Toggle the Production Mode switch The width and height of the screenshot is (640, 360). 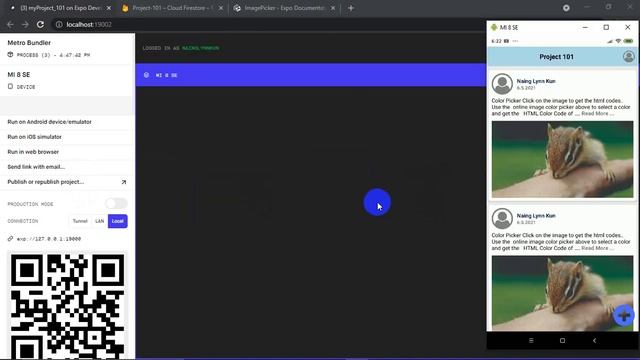[116, 203]
